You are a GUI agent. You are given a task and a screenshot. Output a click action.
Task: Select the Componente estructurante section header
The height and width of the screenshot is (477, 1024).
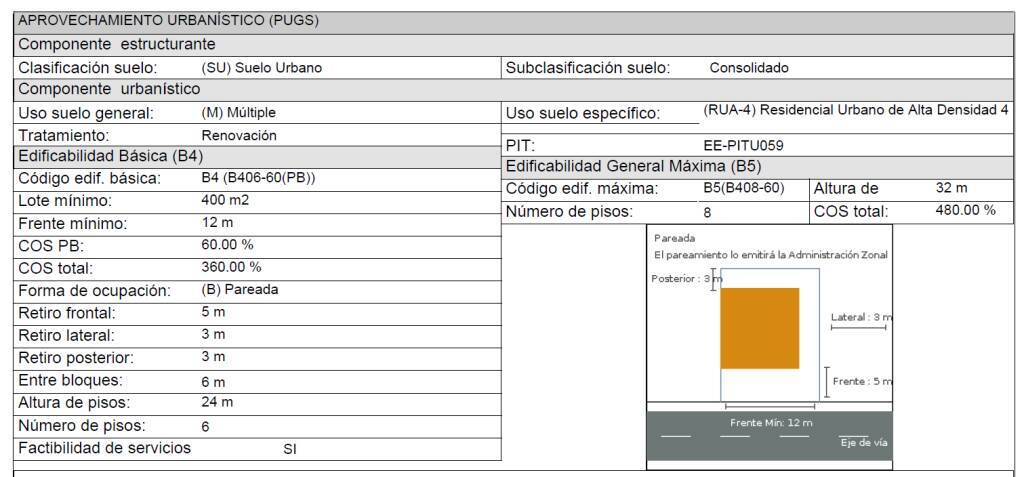click(513, 45)
